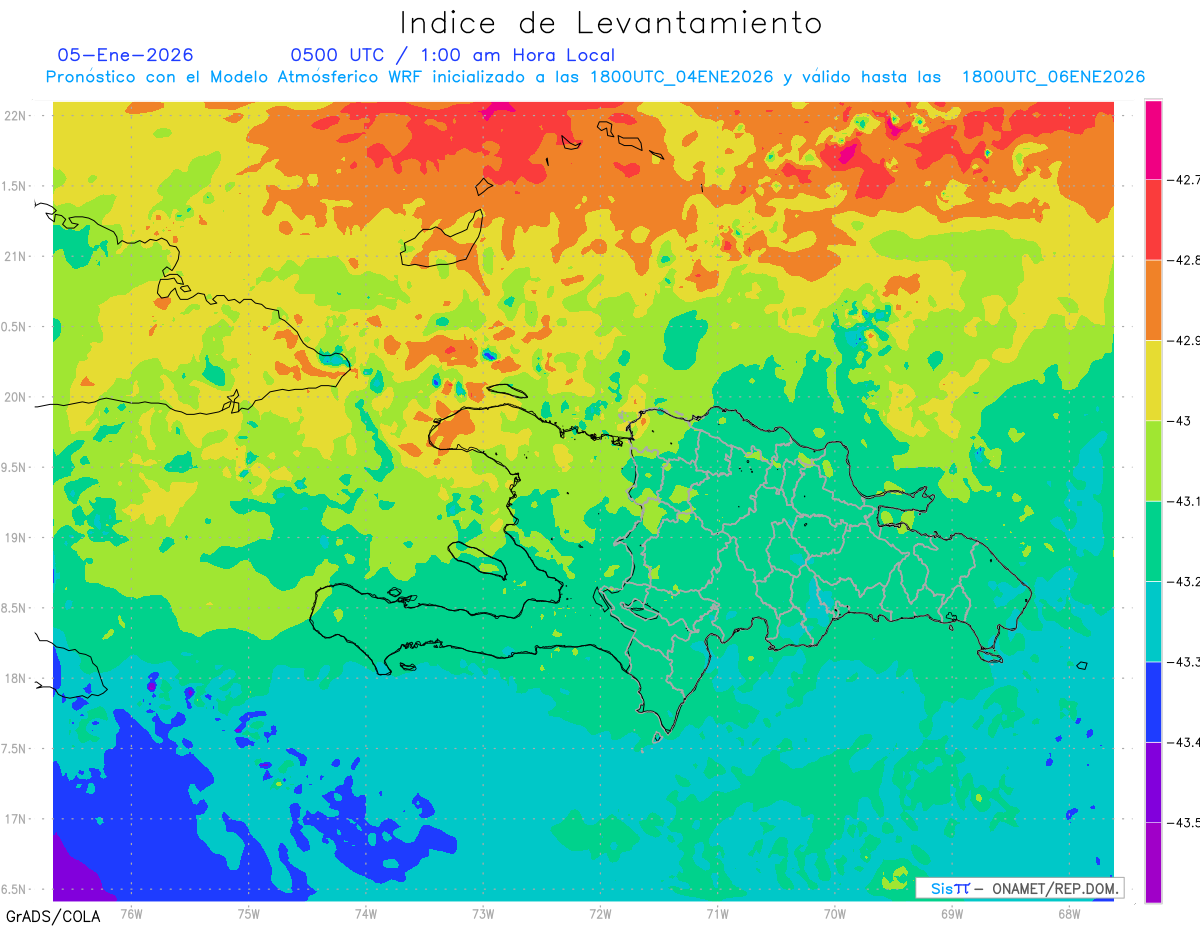
Task: Click the 'Pronóstico con el Modelo Atmósferico WRF' line
Action: click(596, 77)
